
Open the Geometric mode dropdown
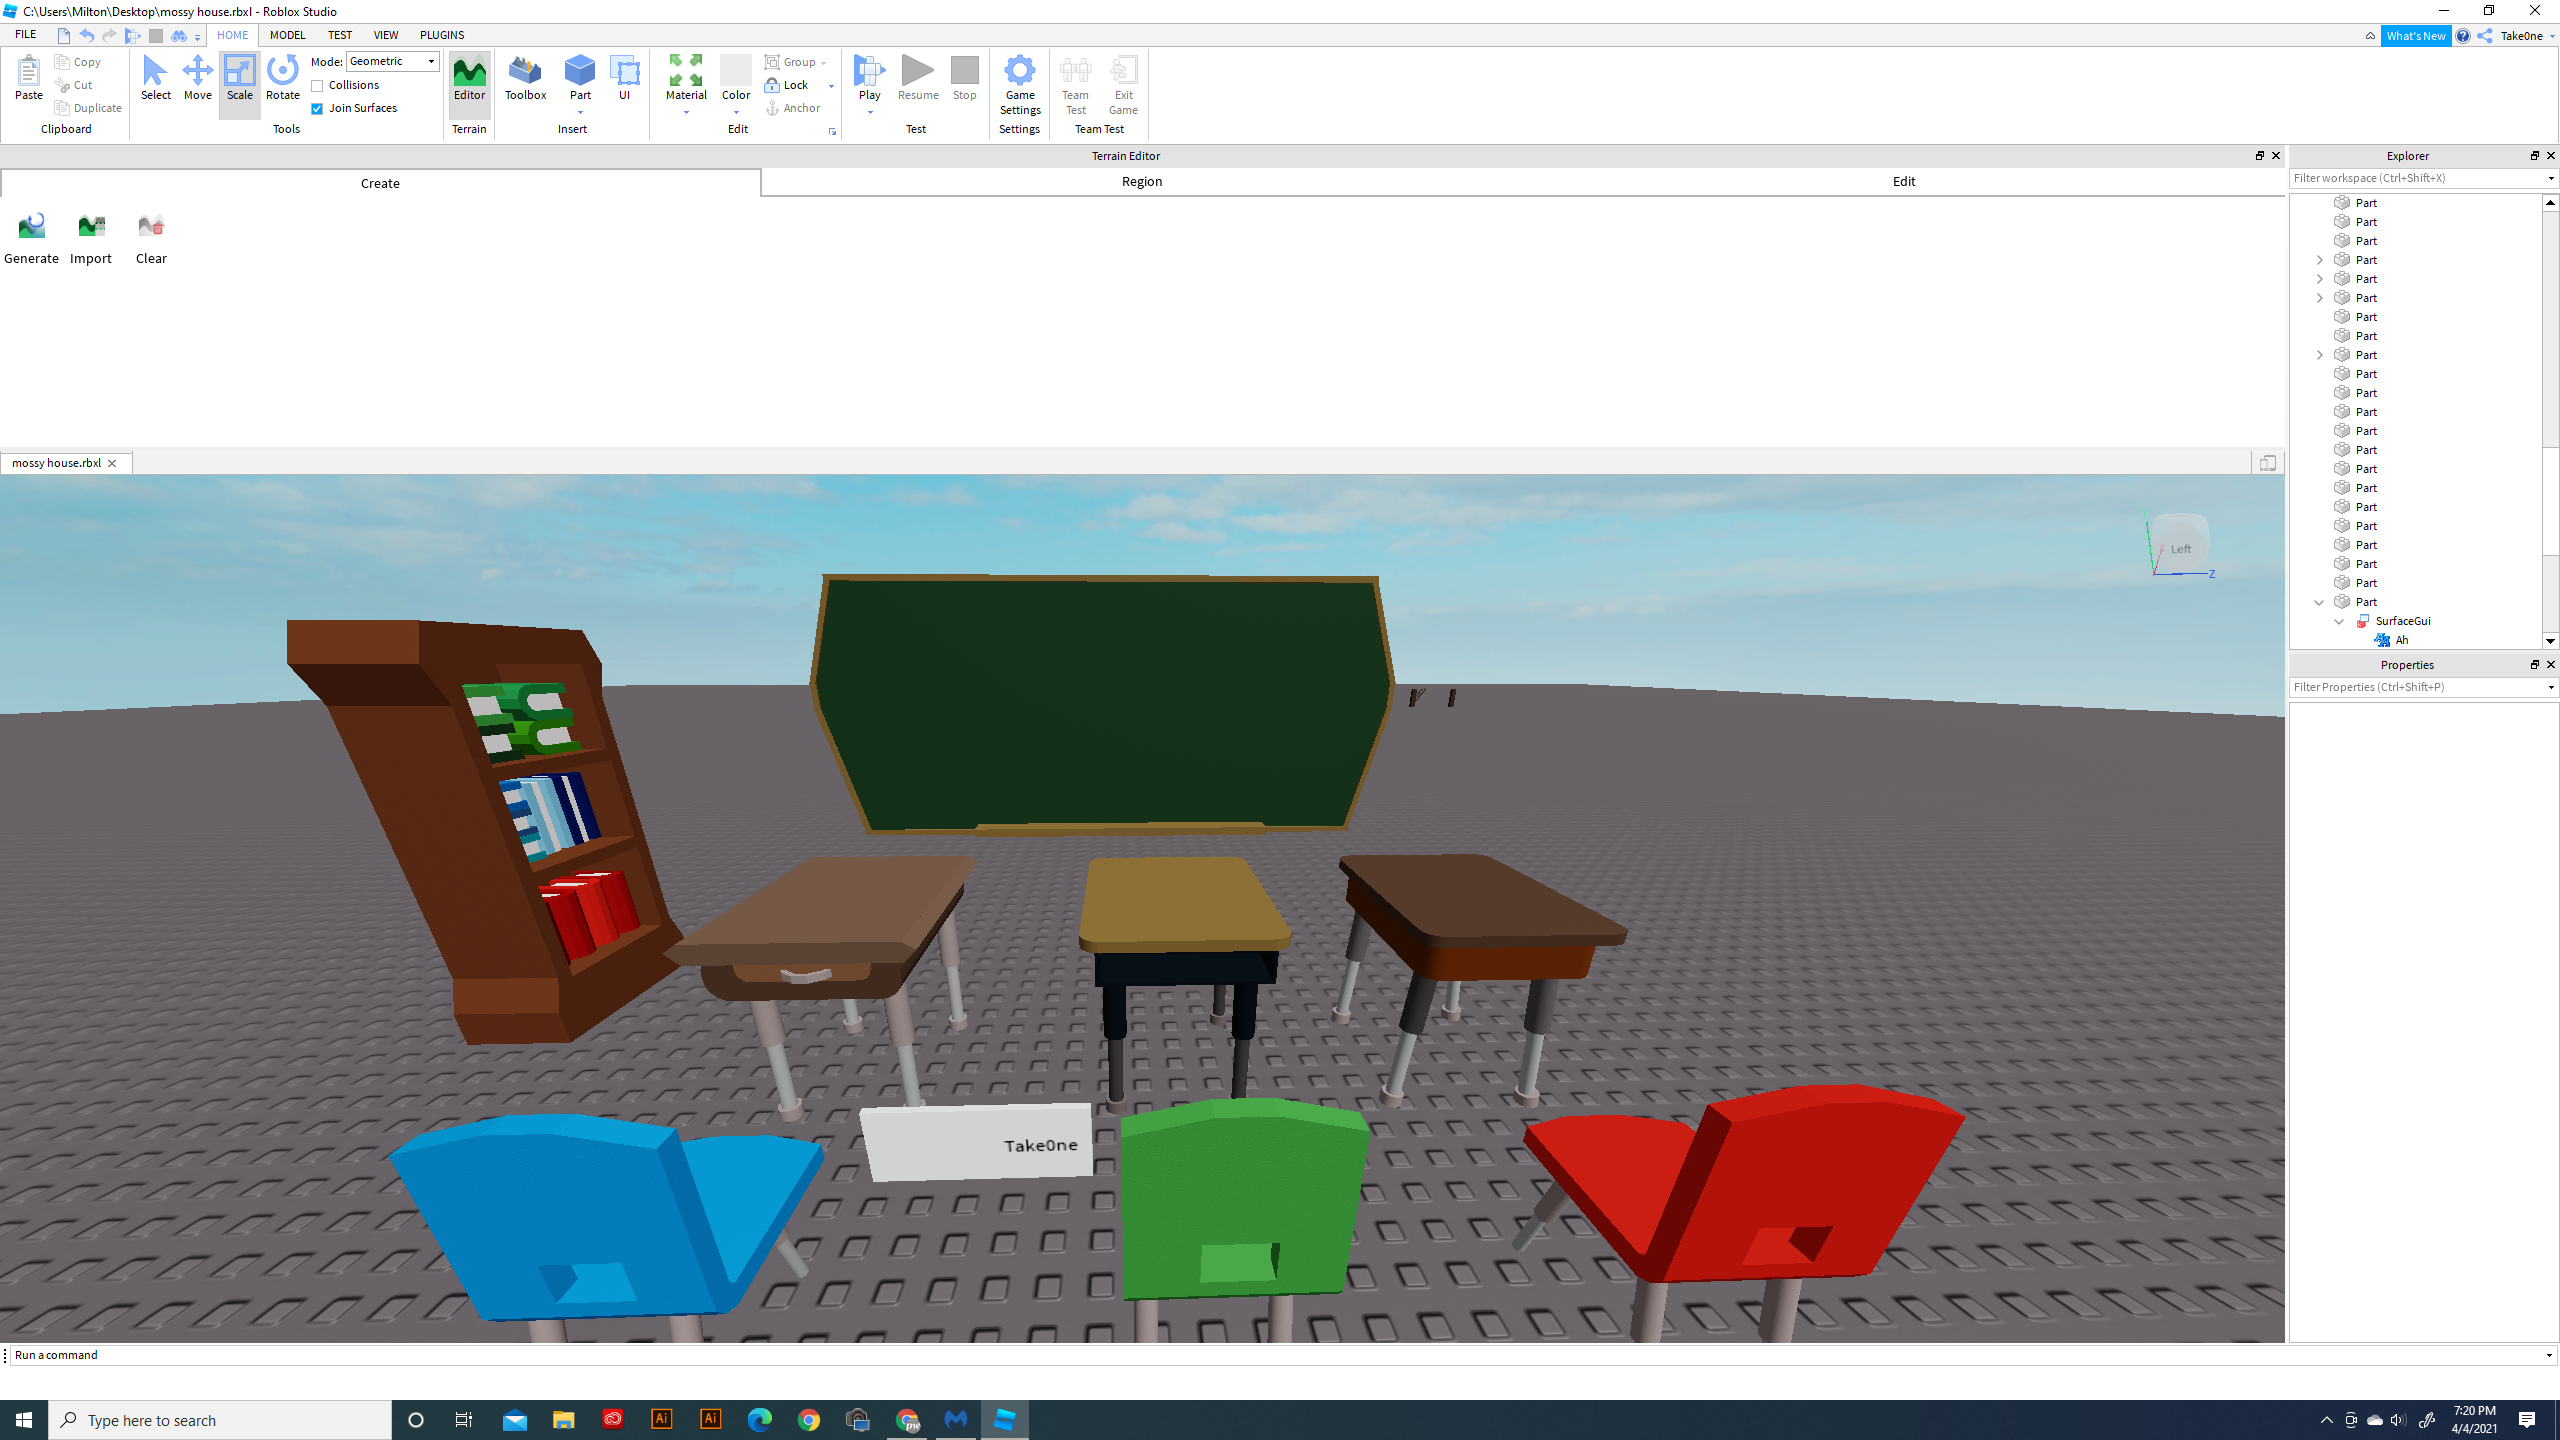tap(392, 61)
